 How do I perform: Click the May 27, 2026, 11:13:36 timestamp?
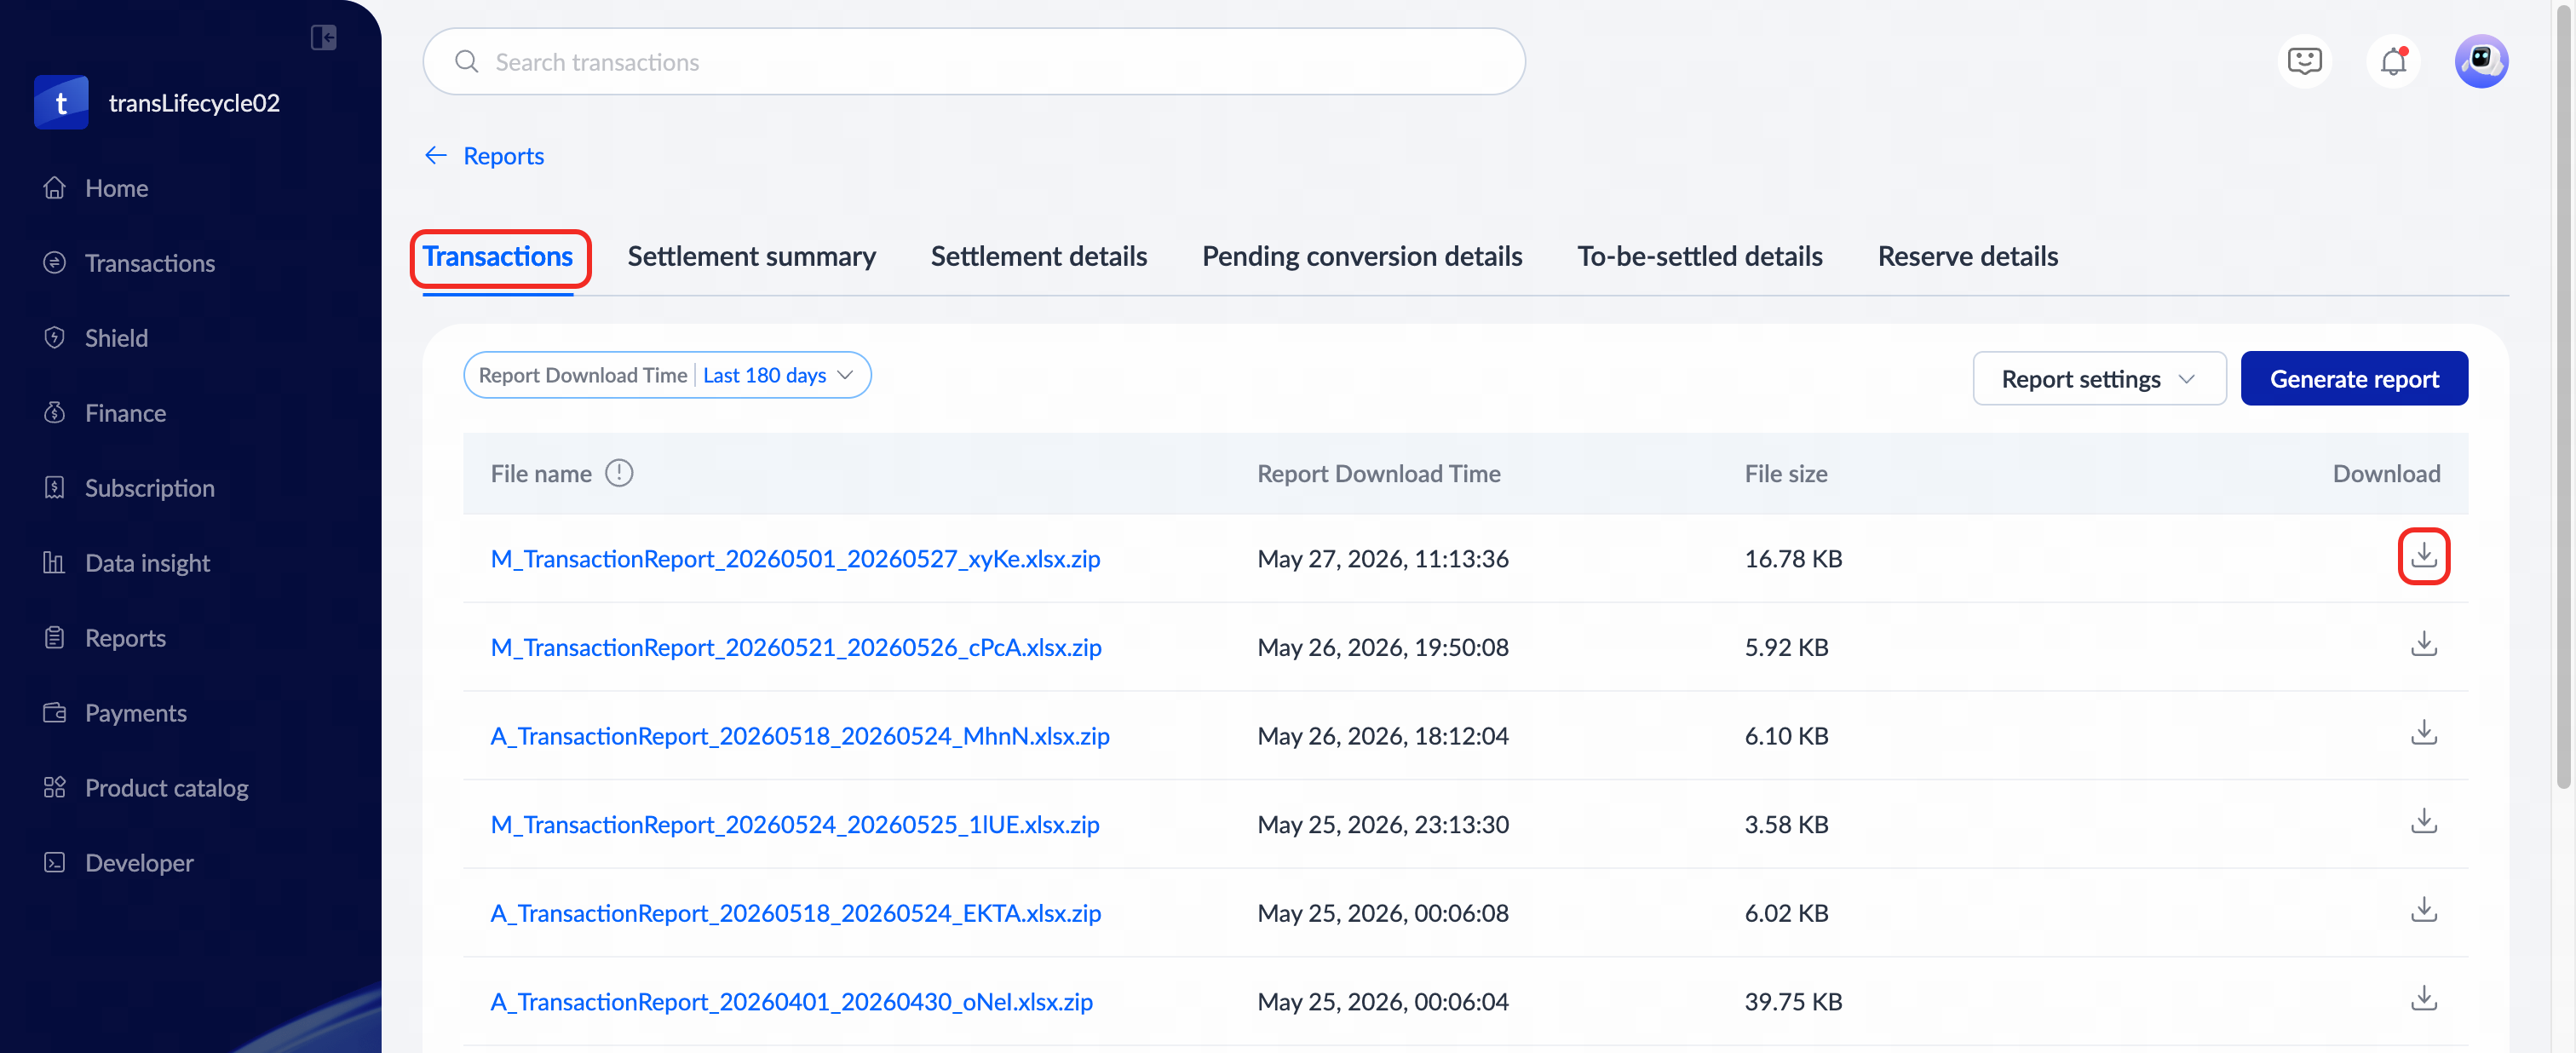[x=1383, y=559]
